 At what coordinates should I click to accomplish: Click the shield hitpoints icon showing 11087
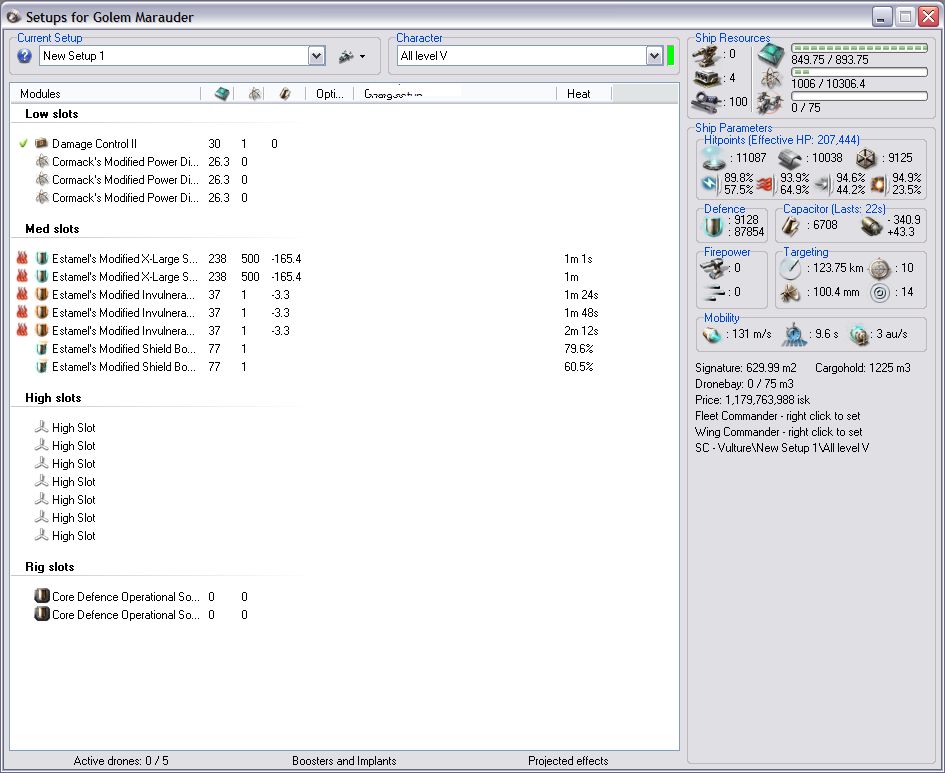point(714,158)
